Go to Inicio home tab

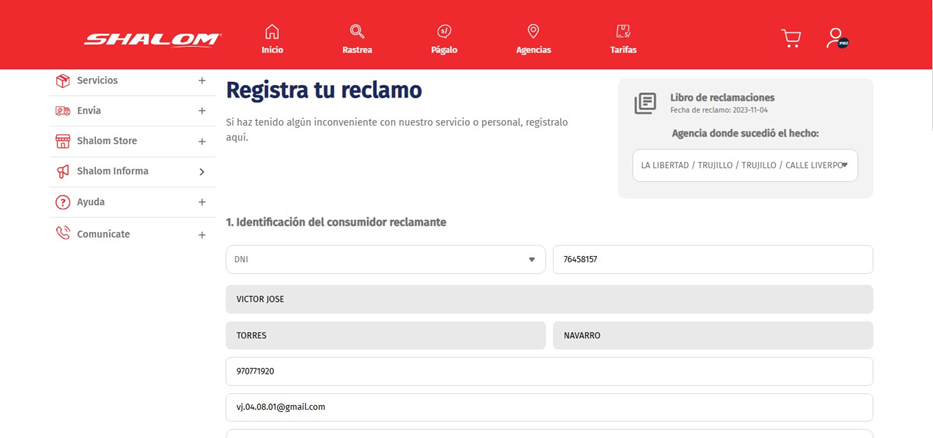272,39
